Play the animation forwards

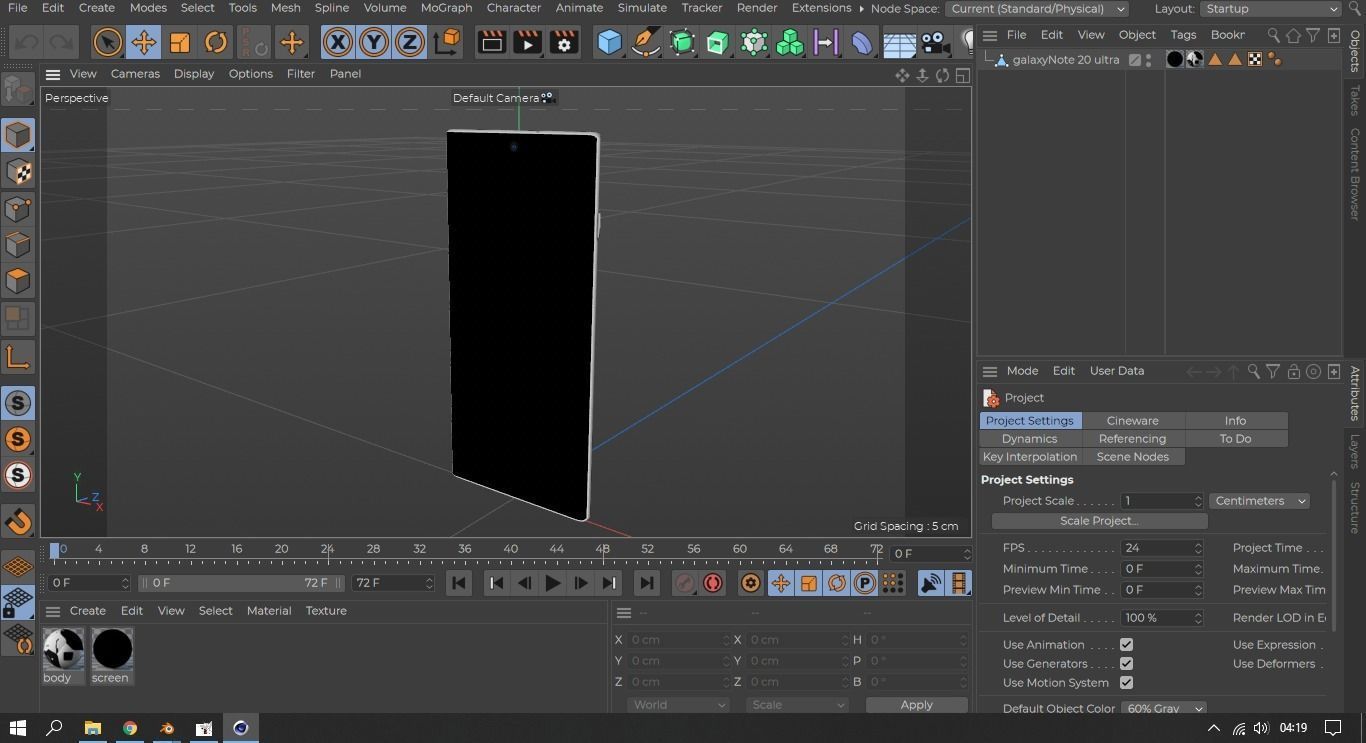[x=552, y=583]
